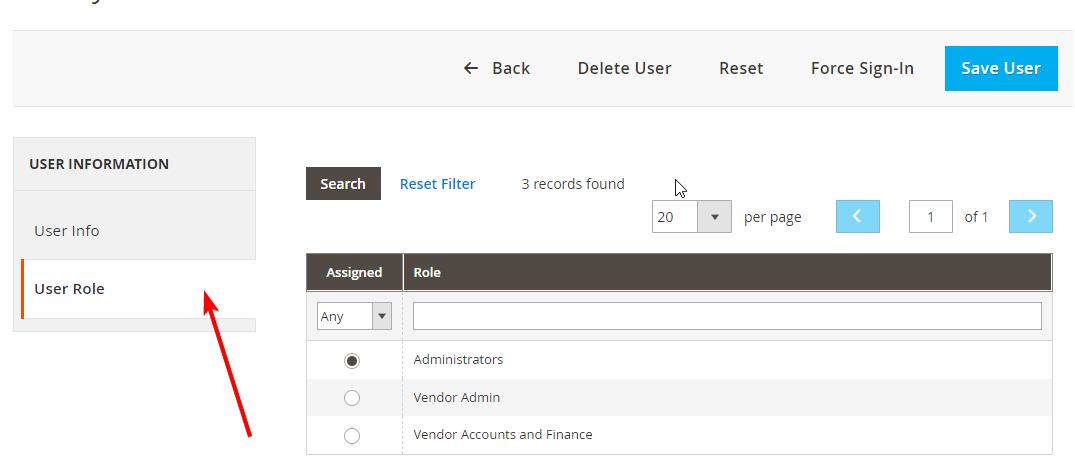This screenshot has height=471, width=1075.
Task: Click the Reset Filter link
Action: 437,184
